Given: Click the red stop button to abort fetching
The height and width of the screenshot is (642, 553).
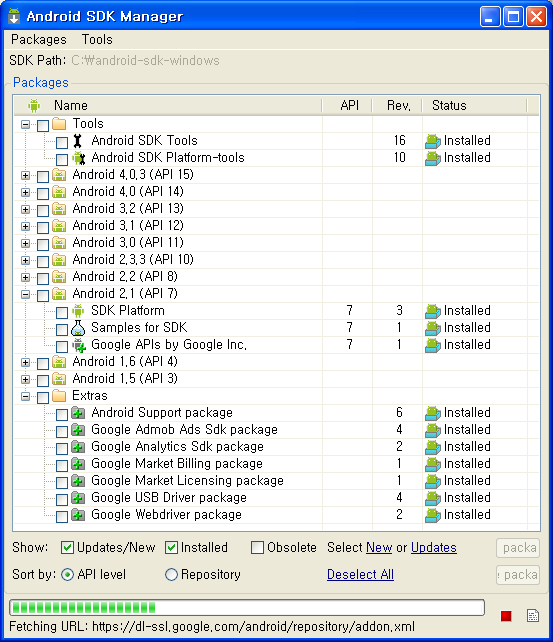Looking at the screenshot, I should click(x=506, y=615).
